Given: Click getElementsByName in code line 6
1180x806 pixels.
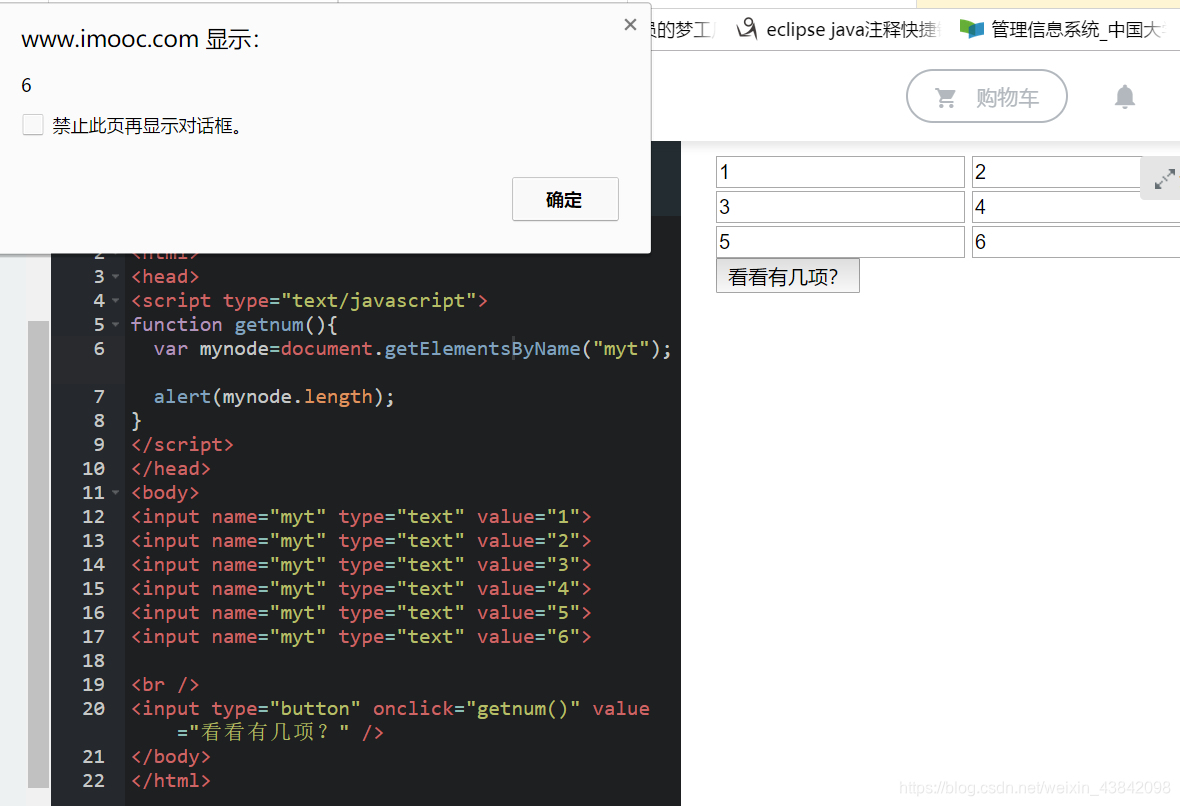Looking at the screenshot, I should tap(482, 348).
